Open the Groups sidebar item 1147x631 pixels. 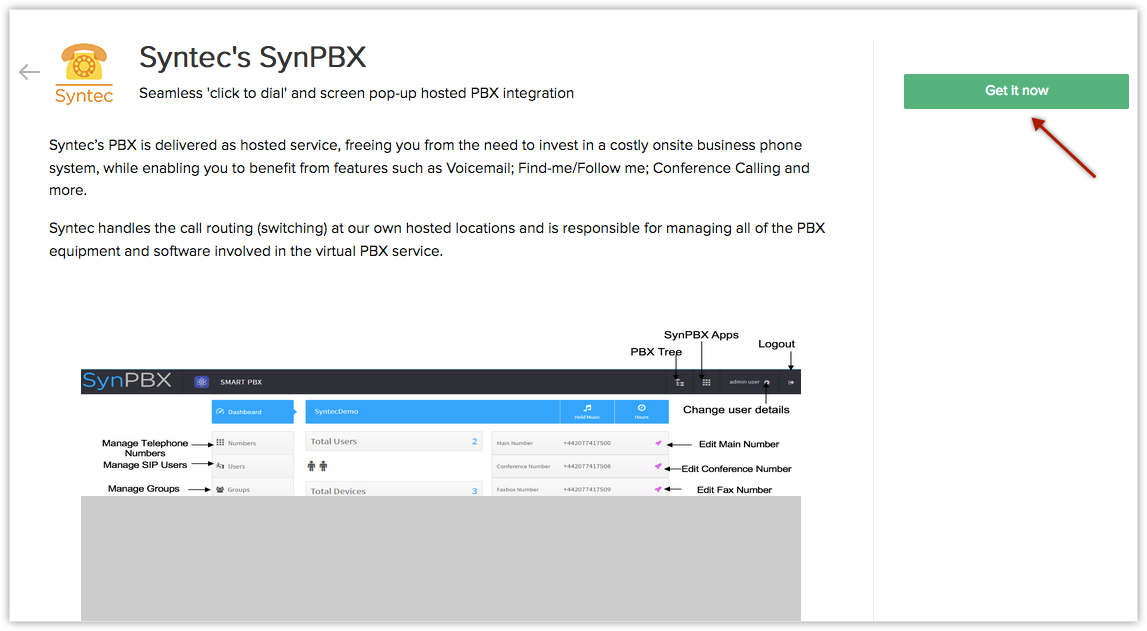point(252,489)
